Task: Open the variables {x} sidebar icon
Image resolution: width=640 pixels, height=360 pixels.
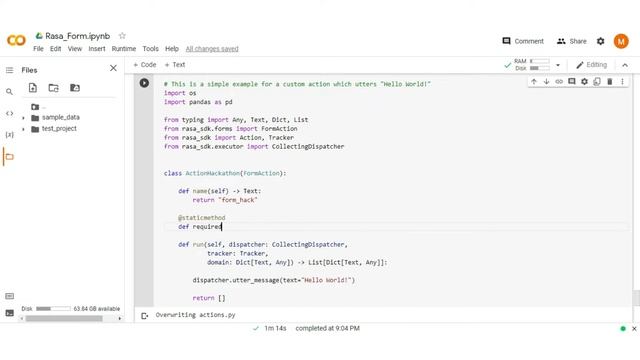Action: point(9,135)
